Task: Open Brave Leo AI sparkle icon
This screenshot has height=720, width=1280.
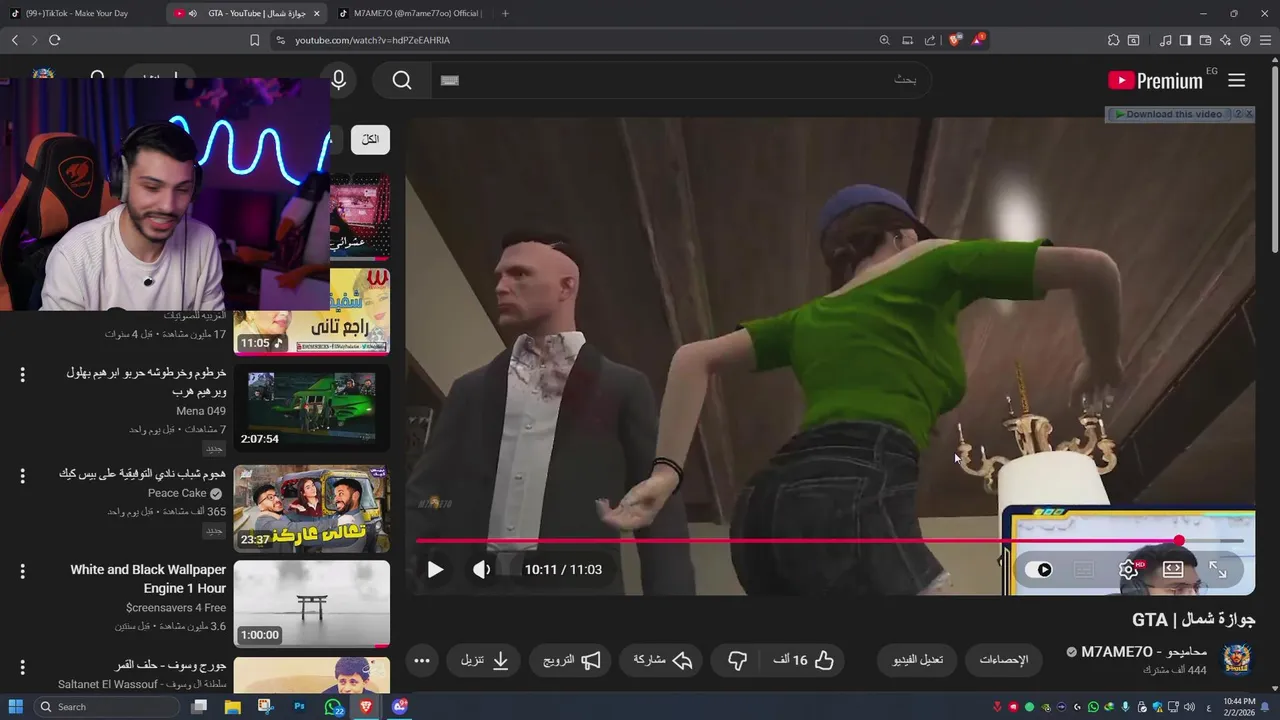Action: coord(1225,40)
